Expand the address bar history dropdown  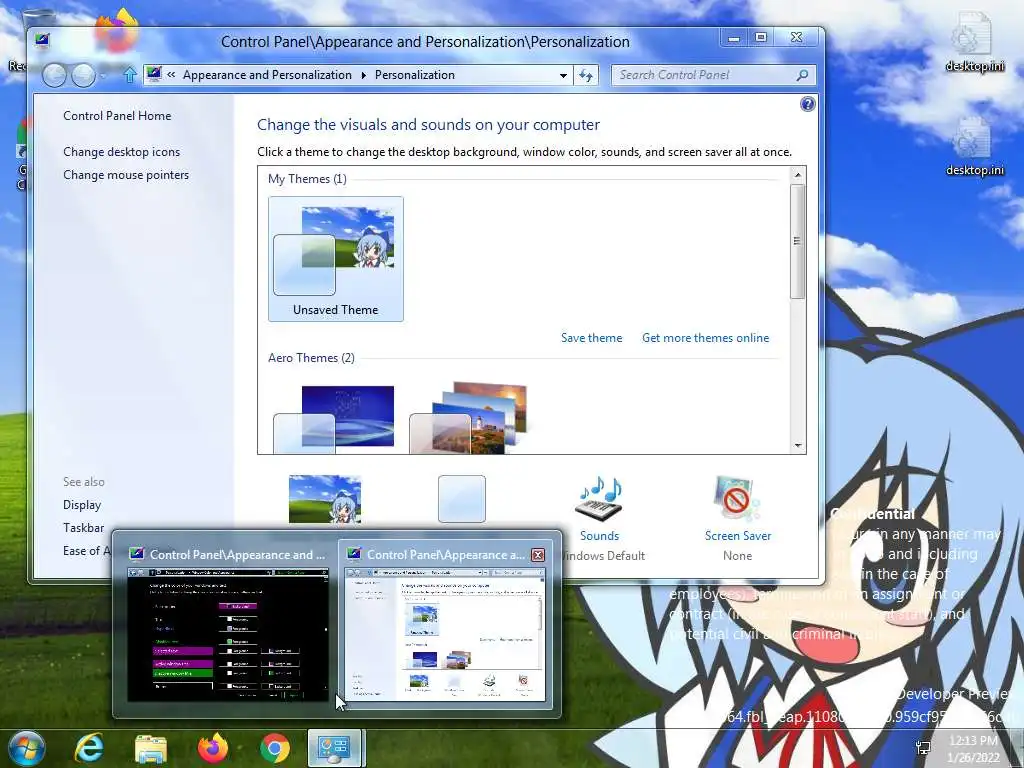[x=563, y=76]
